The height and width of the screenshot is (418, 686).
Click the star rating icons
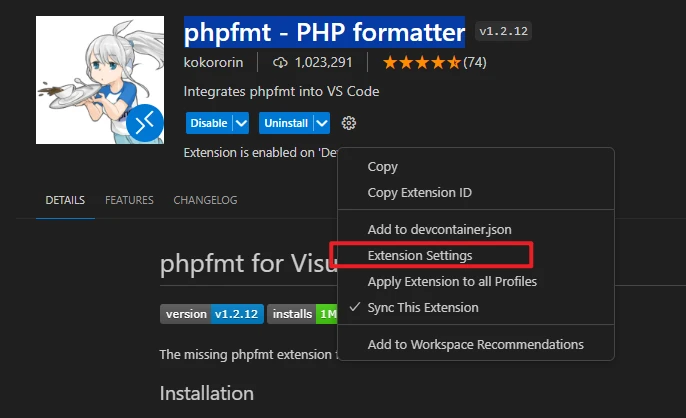point(421,62)
